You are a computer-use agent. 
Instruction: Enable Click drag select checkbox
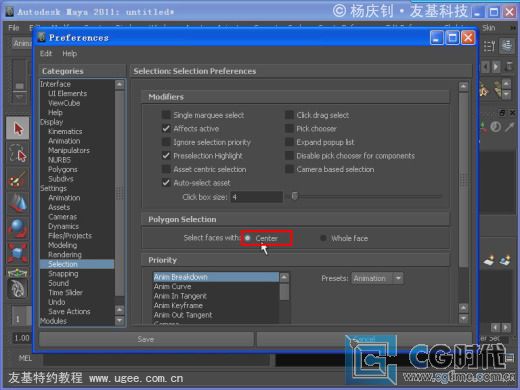tap(289, 115)
